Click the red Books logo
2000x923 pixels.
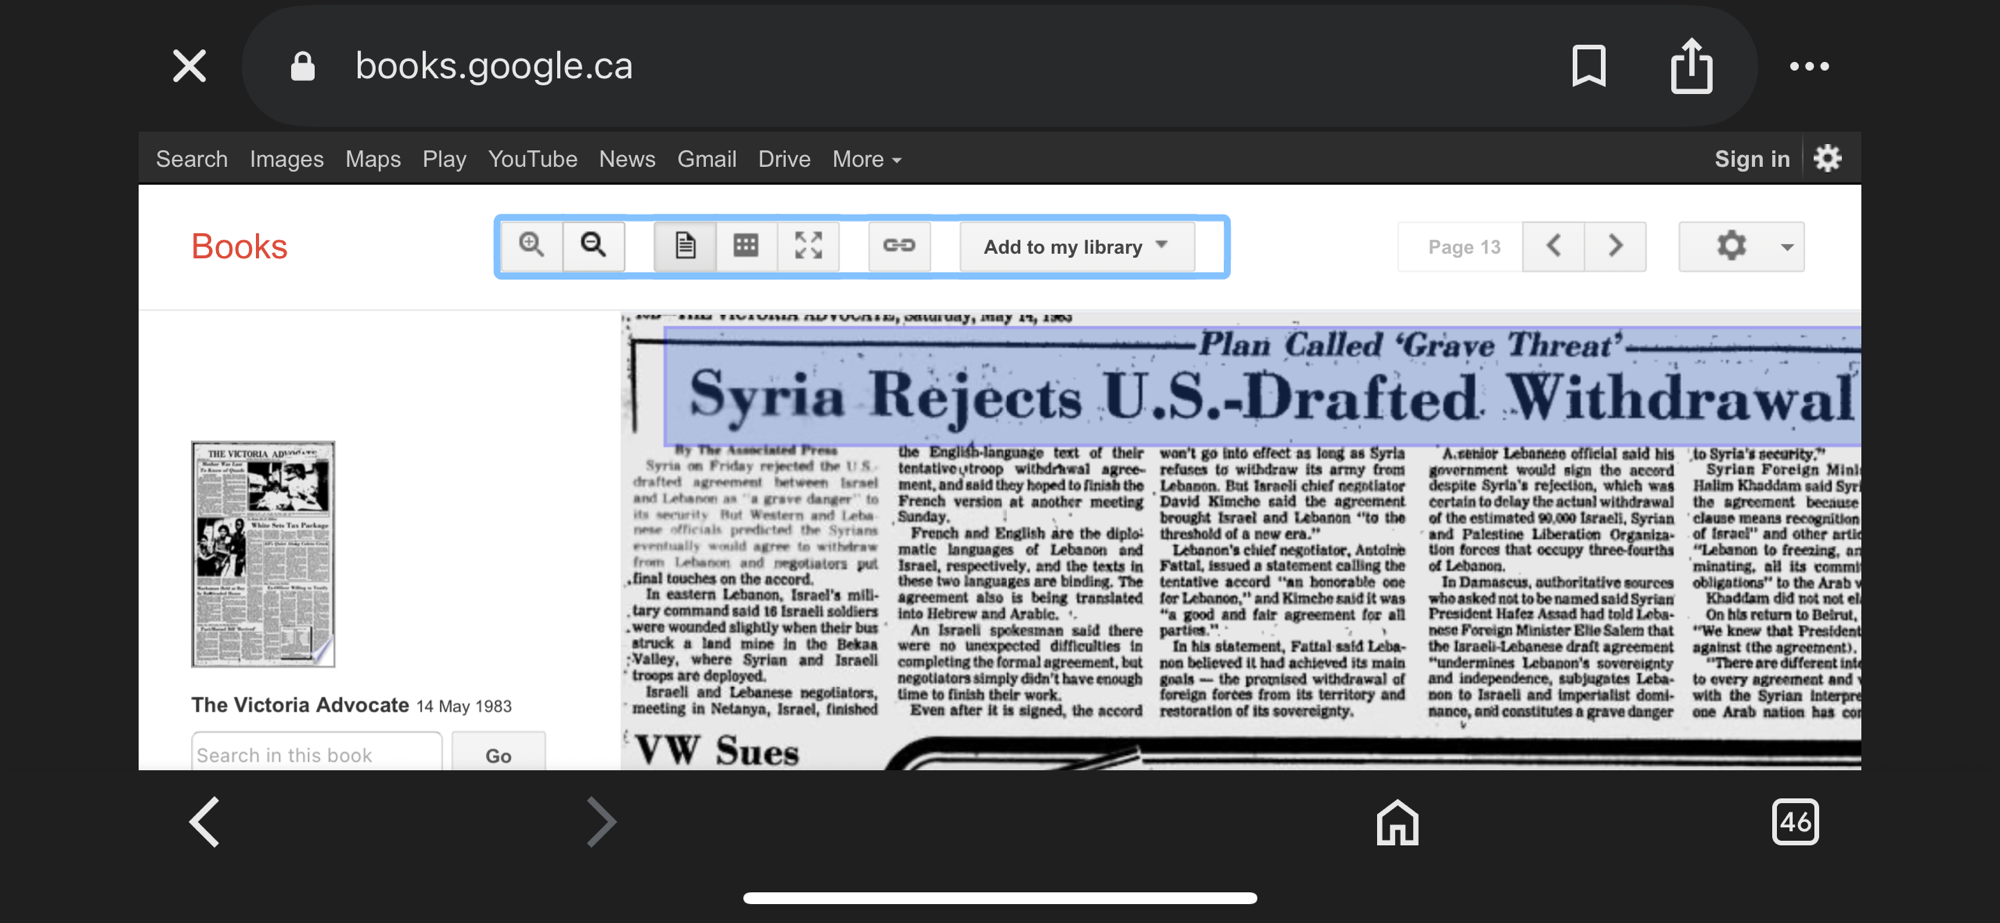tap(239, 246)
